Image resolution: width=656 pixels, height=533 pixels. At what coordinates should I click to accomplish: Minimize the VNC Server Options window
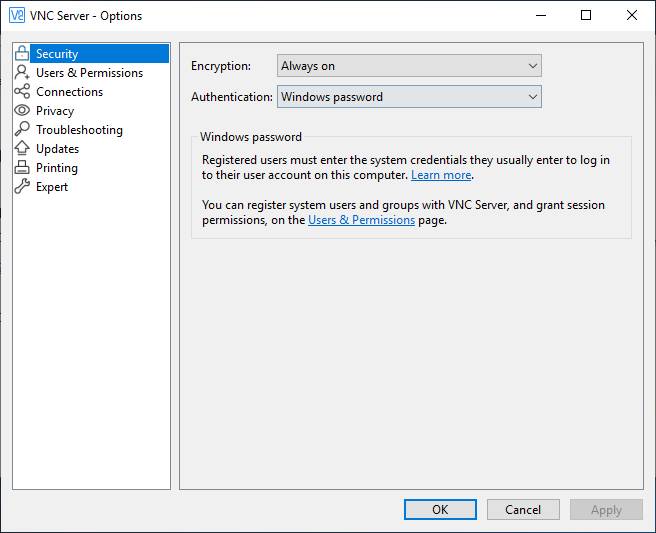point(541,15)
